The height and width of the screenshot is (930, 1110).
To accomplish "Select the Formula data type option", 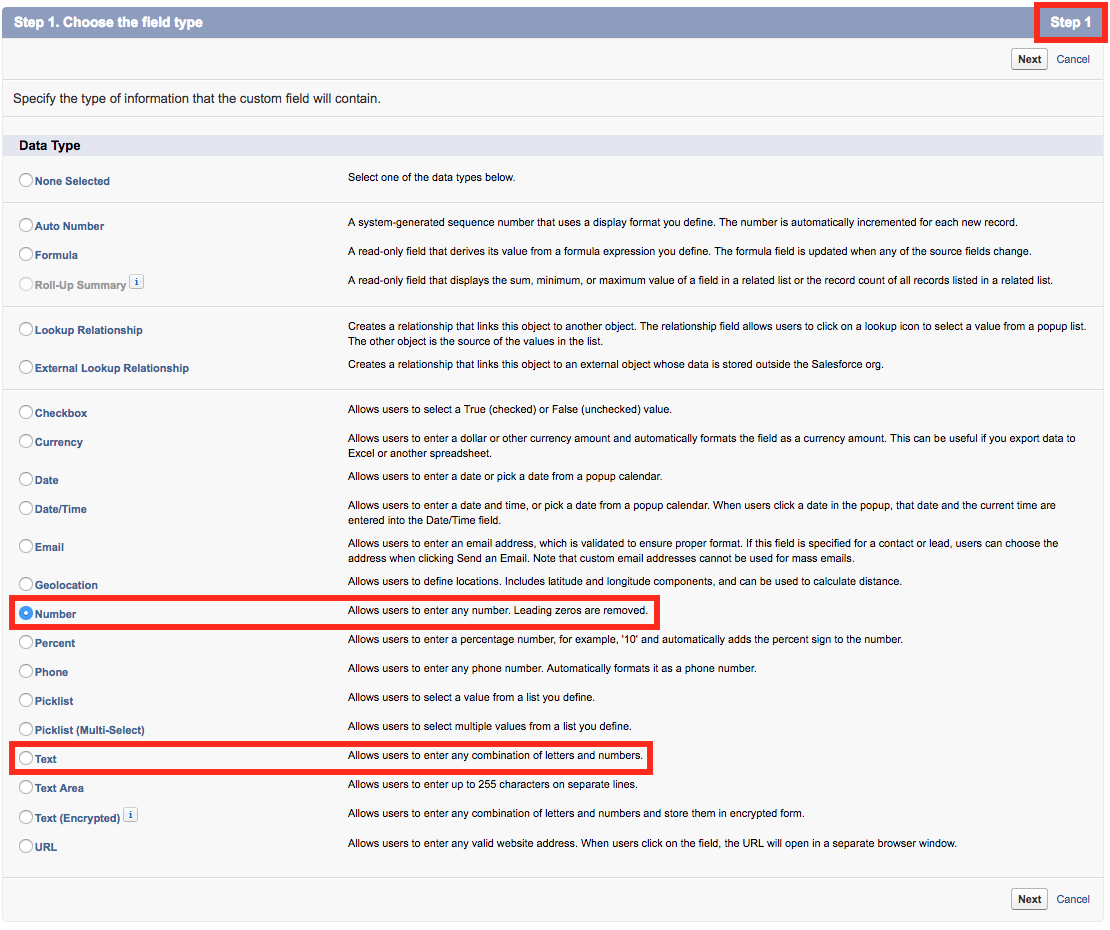I will click(26, 254).
